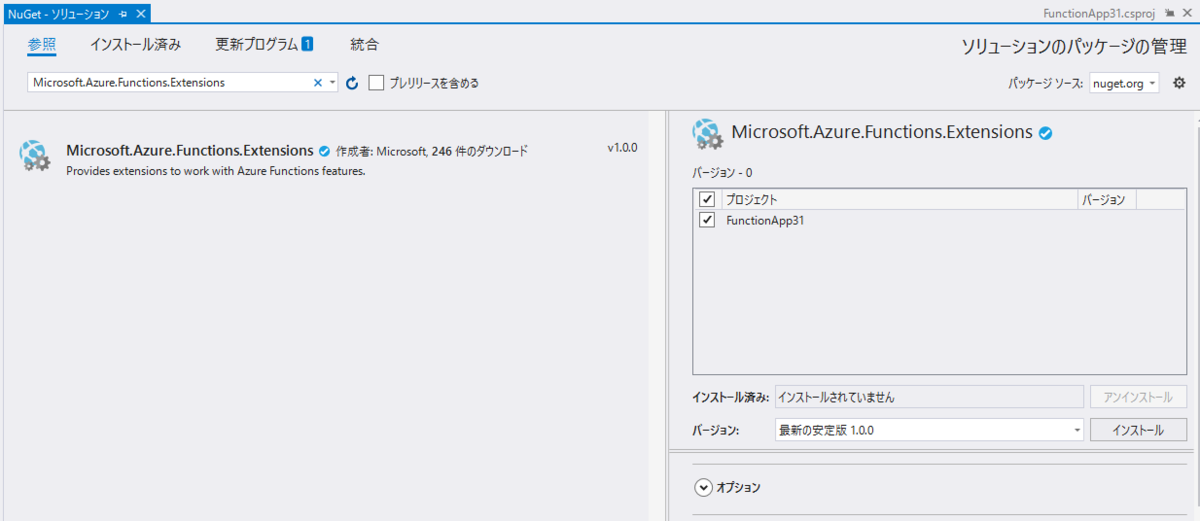Open NuGet settings gear icon
1200x521 pixels.
[1179, 83]
